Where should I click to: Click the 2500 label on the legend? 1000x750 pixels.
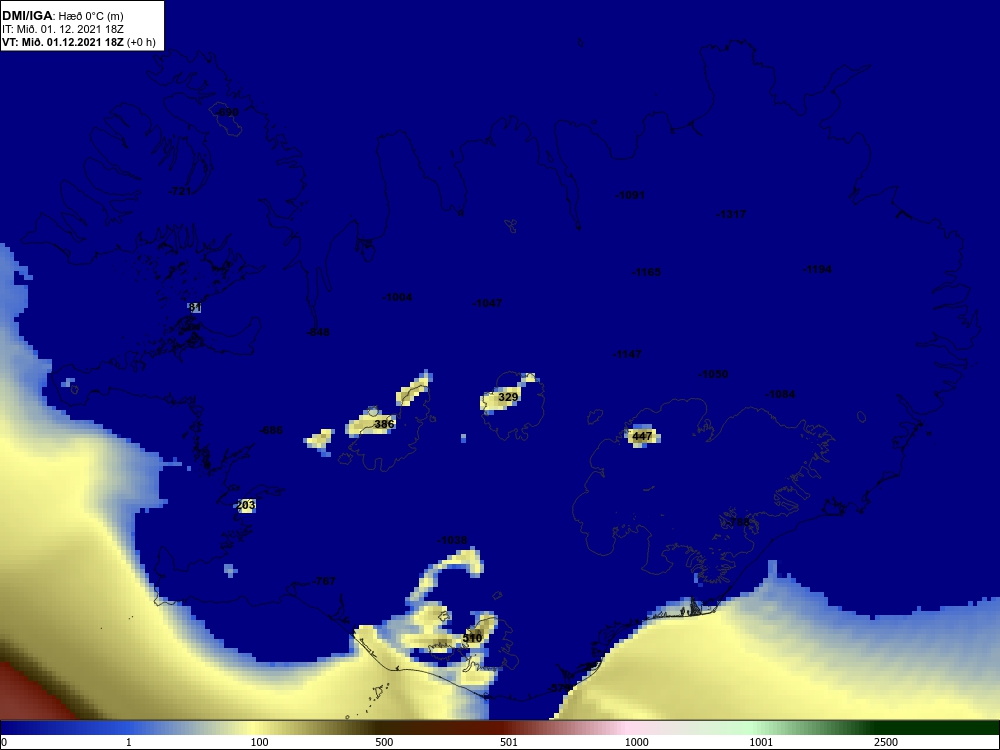886,742
